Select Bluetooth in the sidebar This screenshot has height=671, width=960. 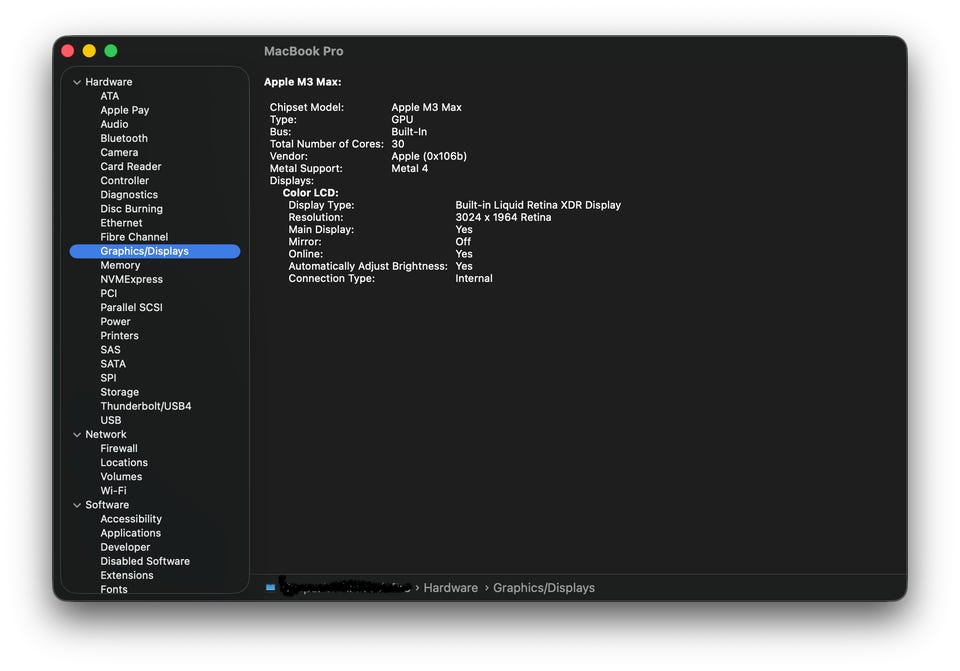(x=124, y=139)
